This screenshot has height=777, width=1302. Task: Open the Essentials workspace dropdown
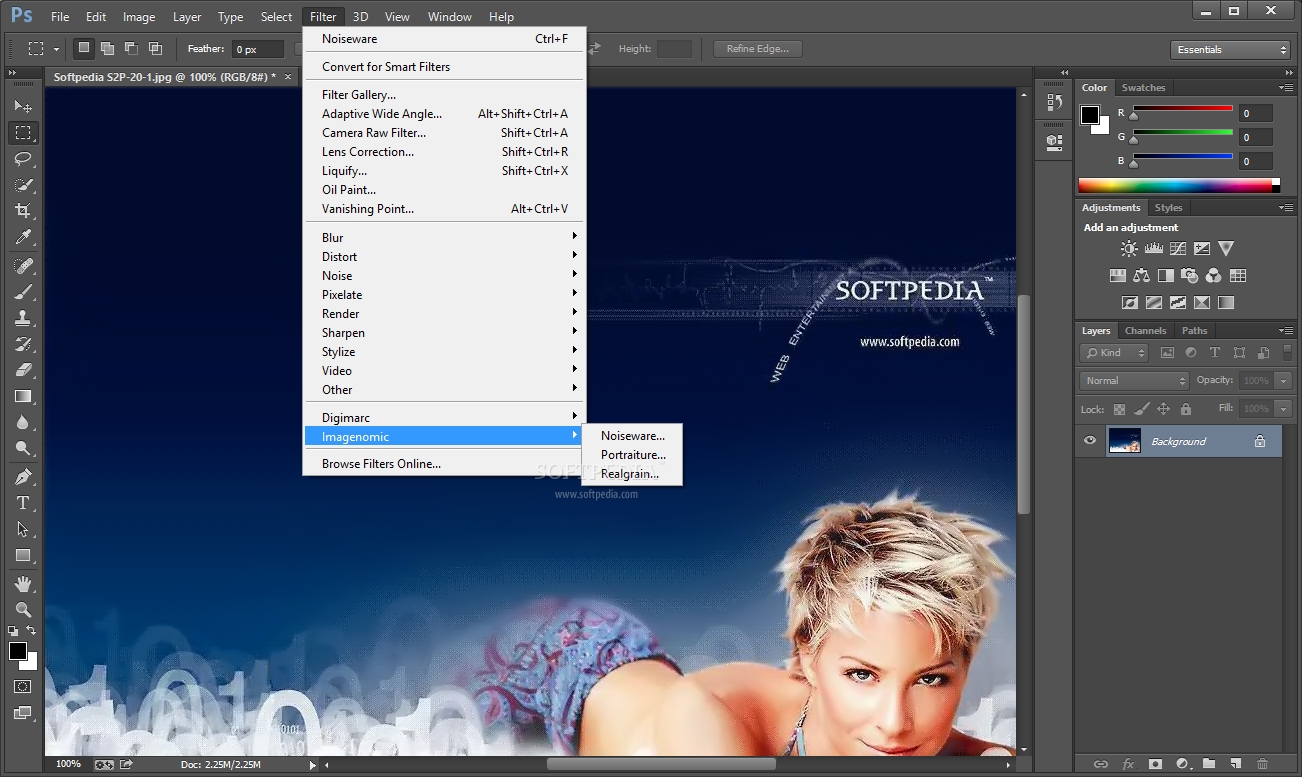click(x=1231, y=50)
